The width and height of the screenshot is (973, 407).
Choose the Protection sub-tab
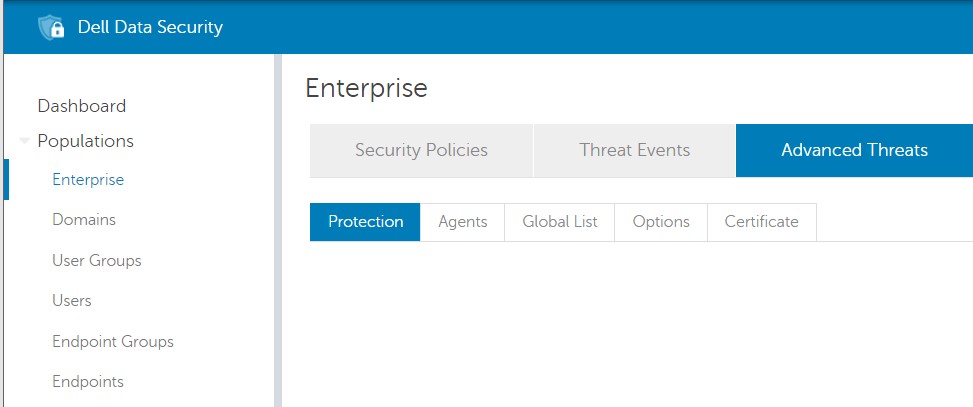pos(365,222)
